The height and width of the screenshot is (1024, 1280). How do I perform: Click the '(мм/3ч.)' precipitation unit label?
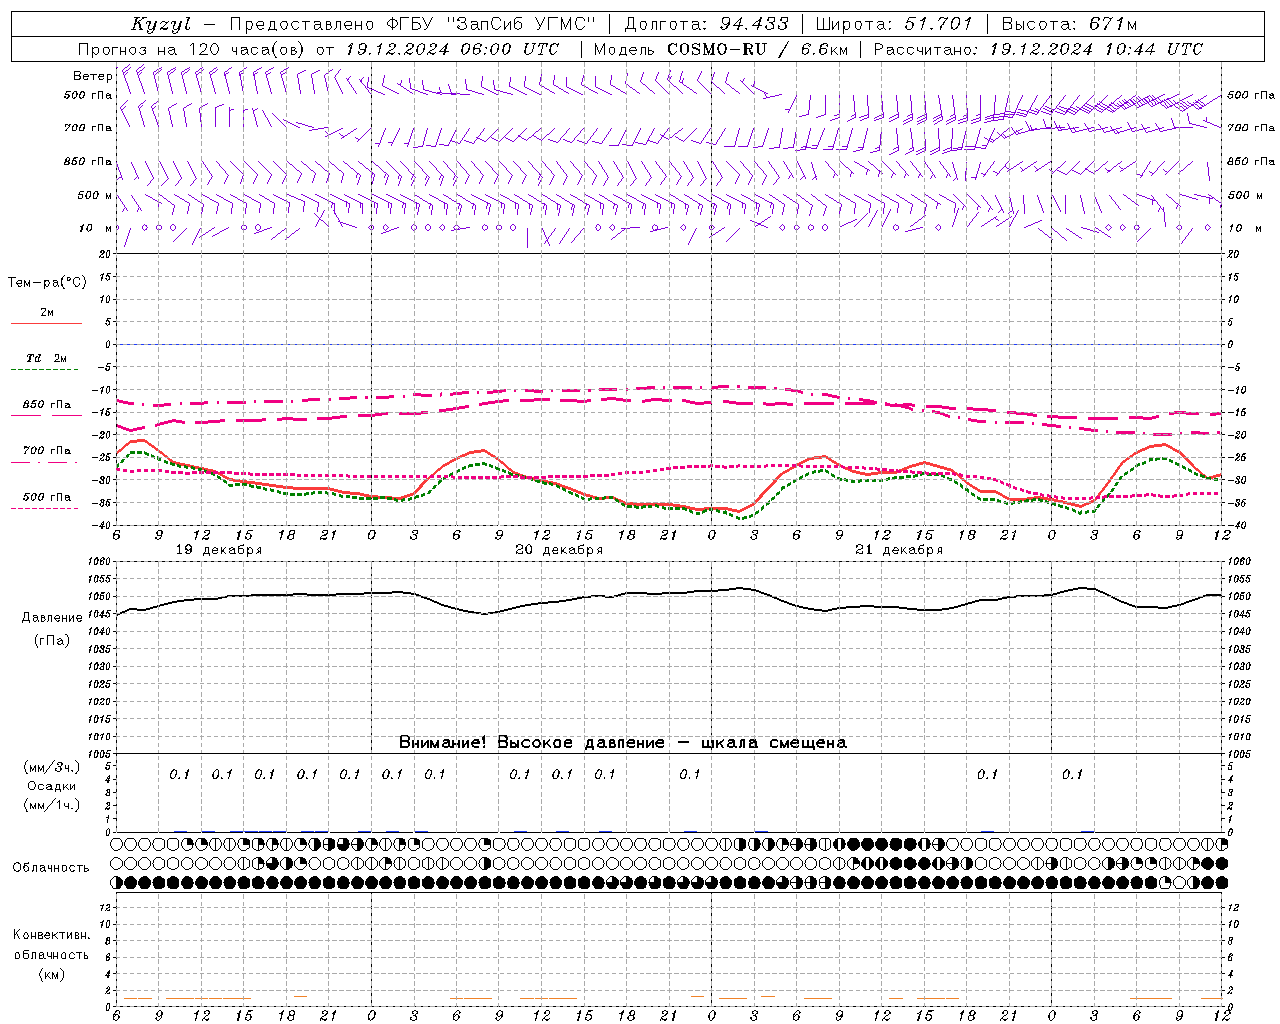pyautogui.click(x=52, y=767)
